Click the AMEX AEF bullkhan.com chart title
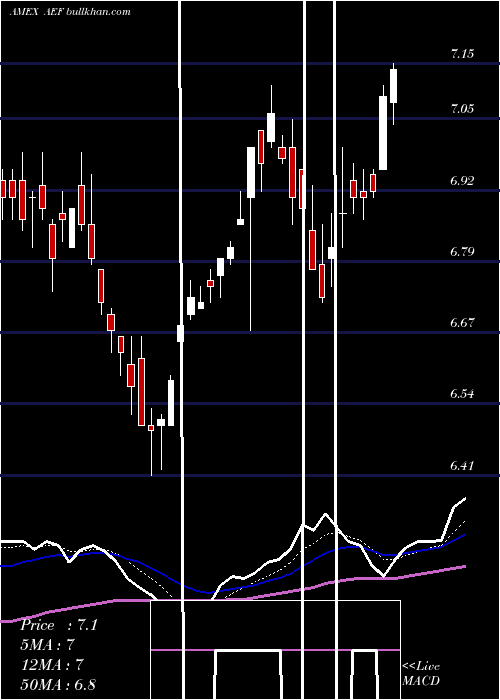 point(70,12)
